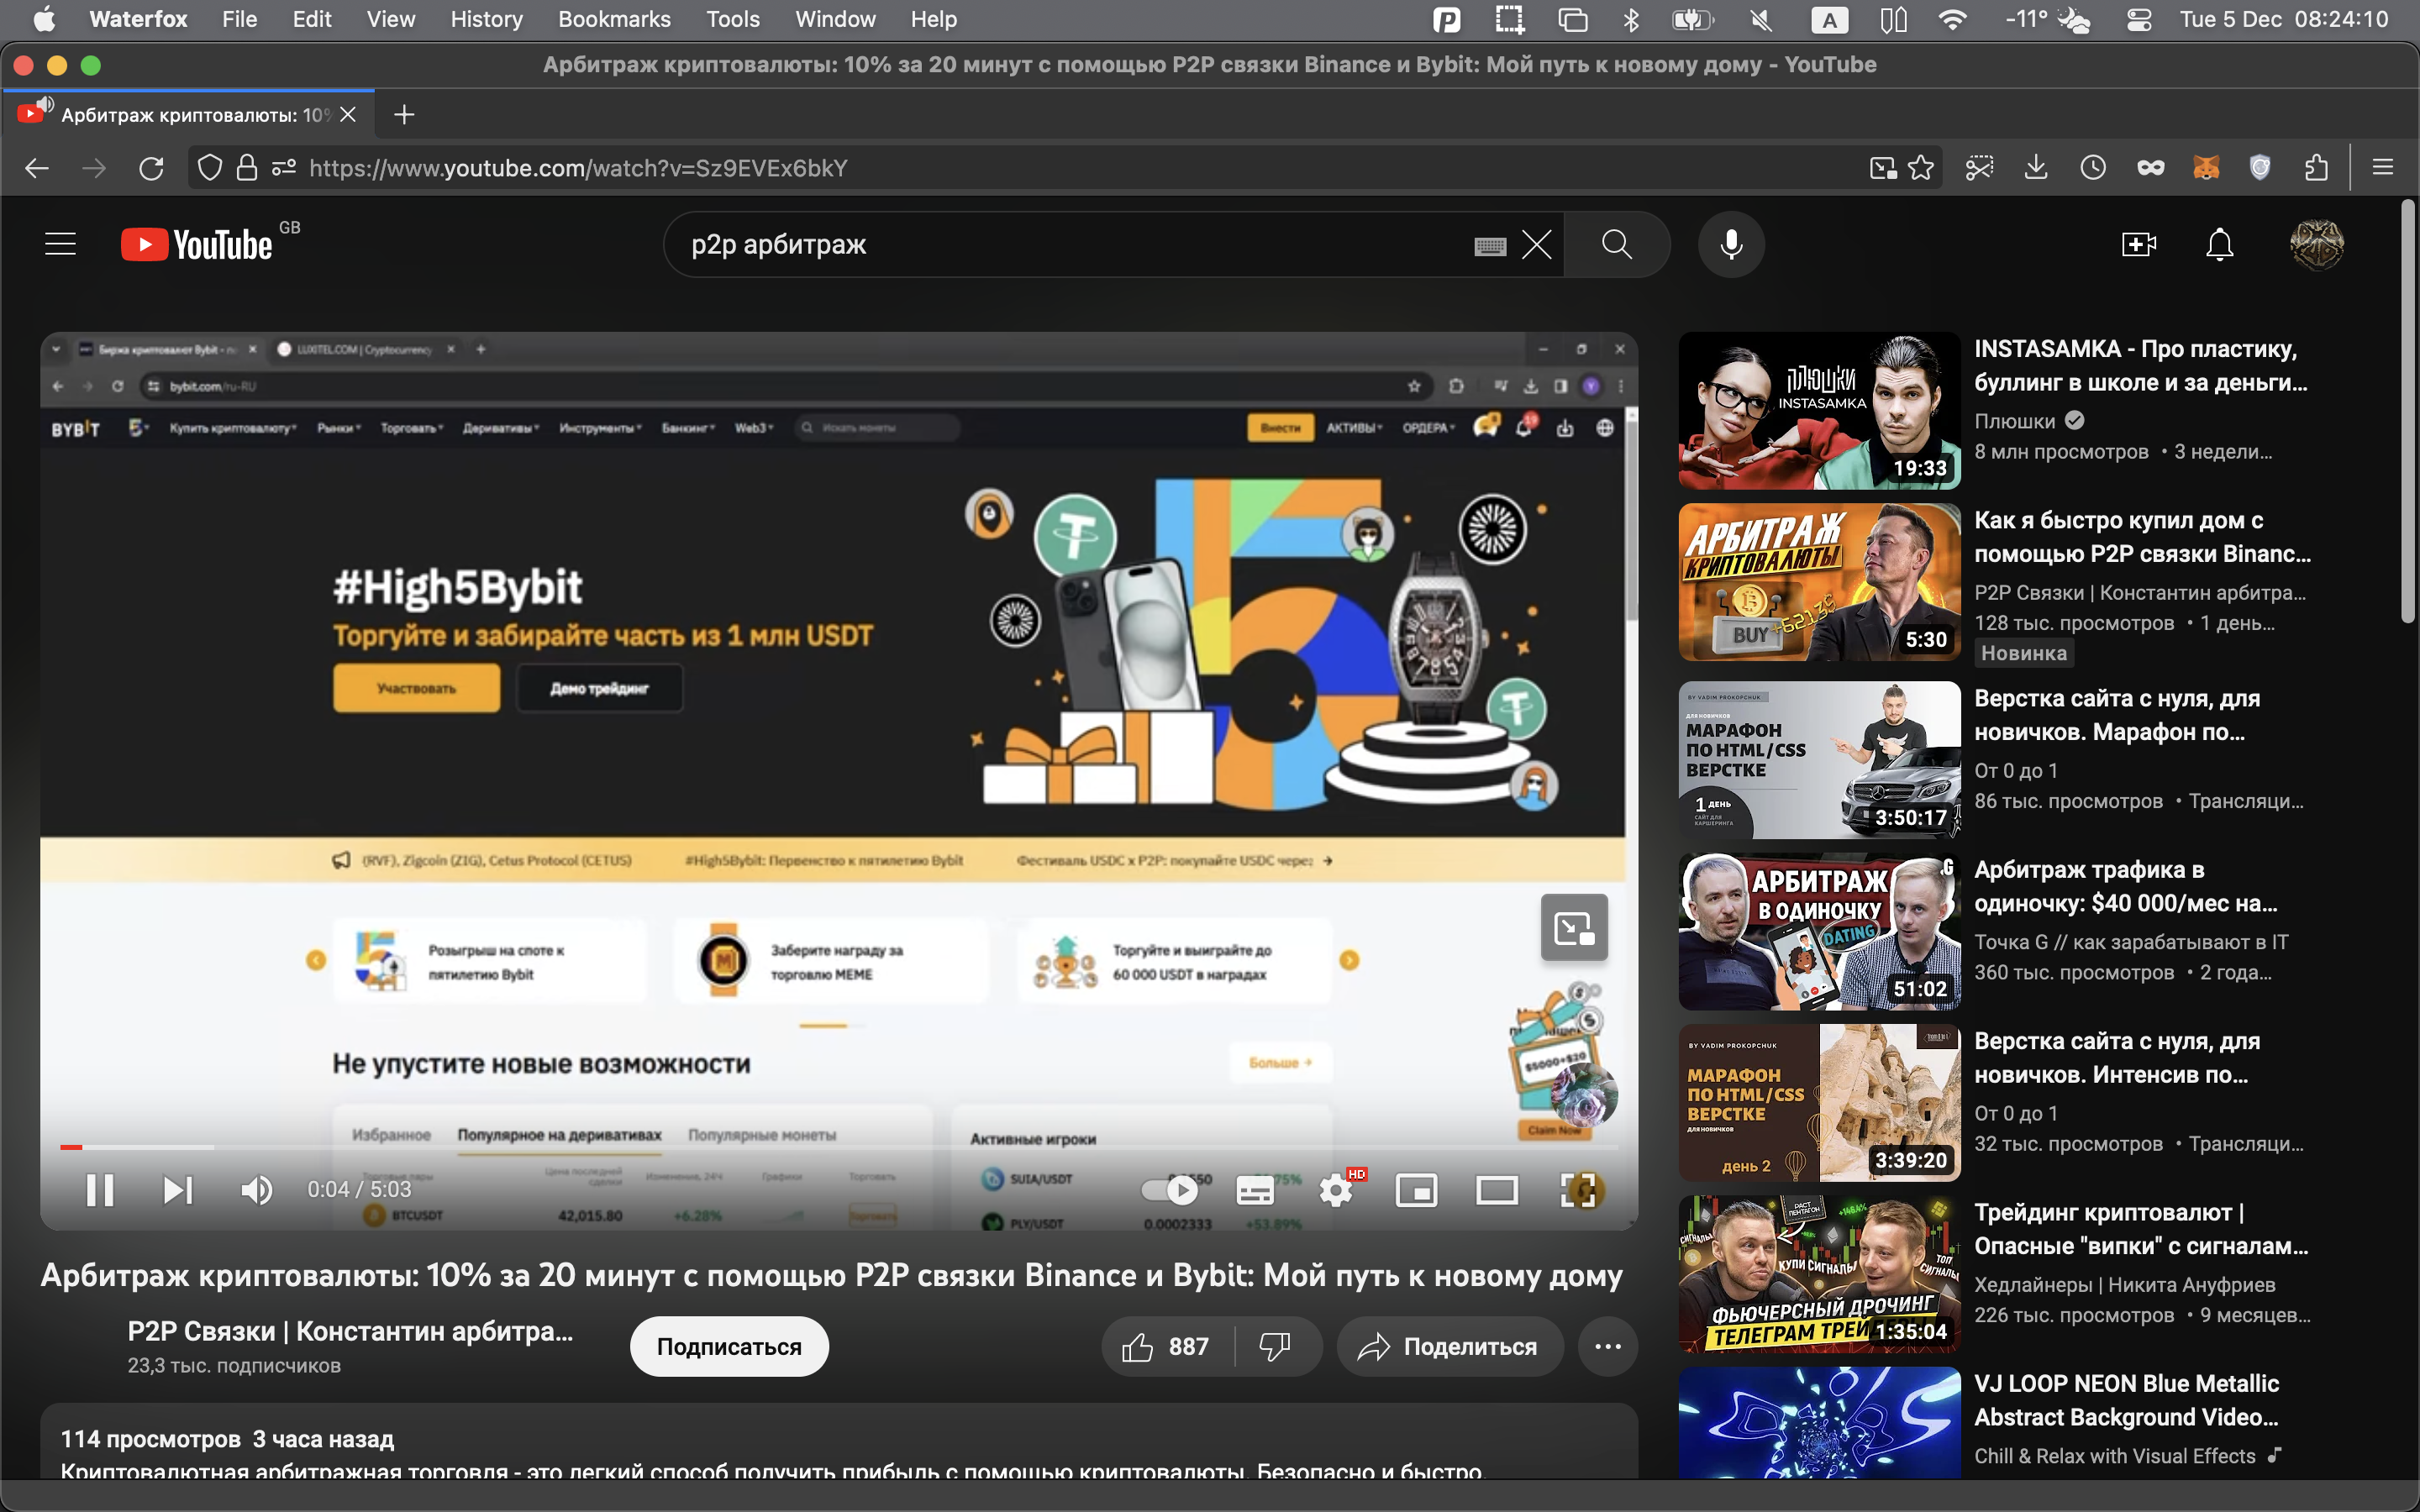Toggle subtitles/closed captions
The image size is (2420, 1512).
pyautogui.click(x=1255, y=1190)
